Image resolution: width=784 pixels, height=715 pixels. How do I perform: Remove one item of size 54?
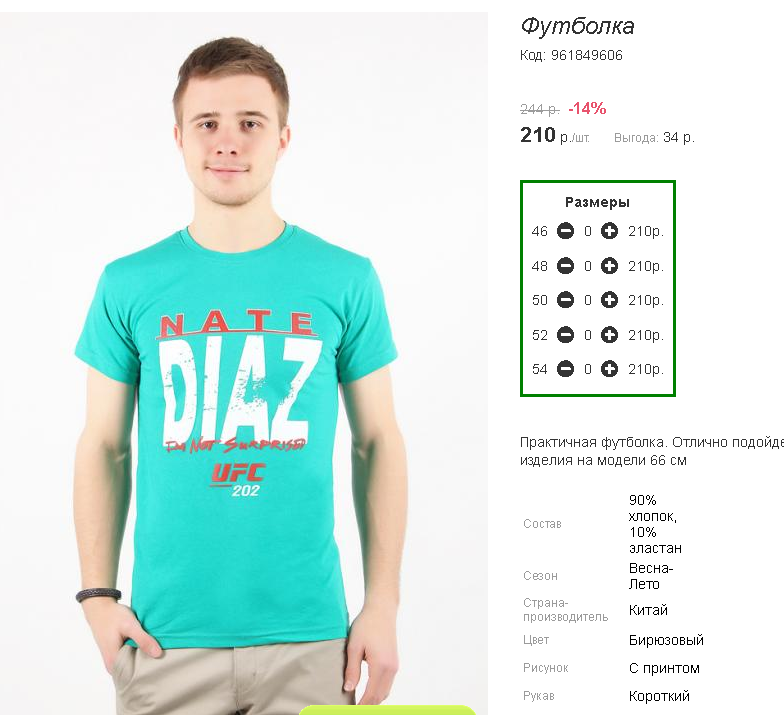tap(566, 369)
